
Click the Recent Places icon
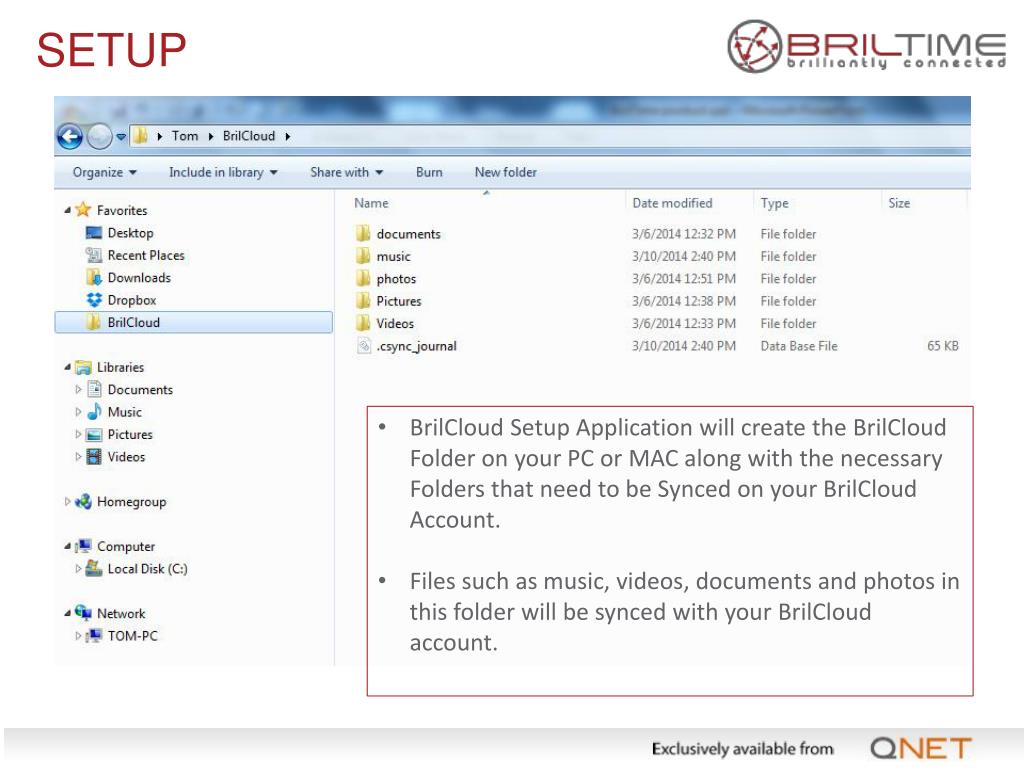click(94, 255)
